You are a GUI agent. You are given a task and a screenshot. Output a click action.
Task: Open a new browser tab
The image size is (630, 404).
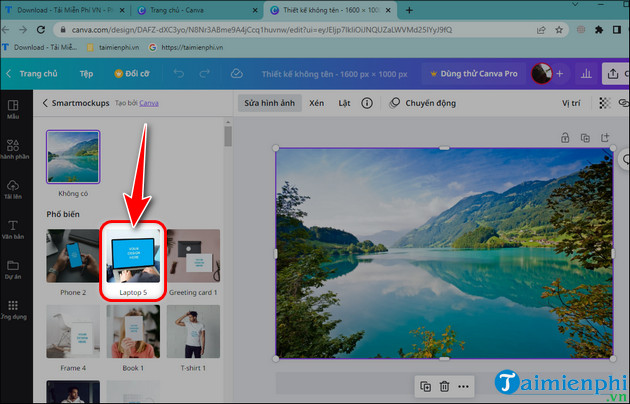[409, 10]
